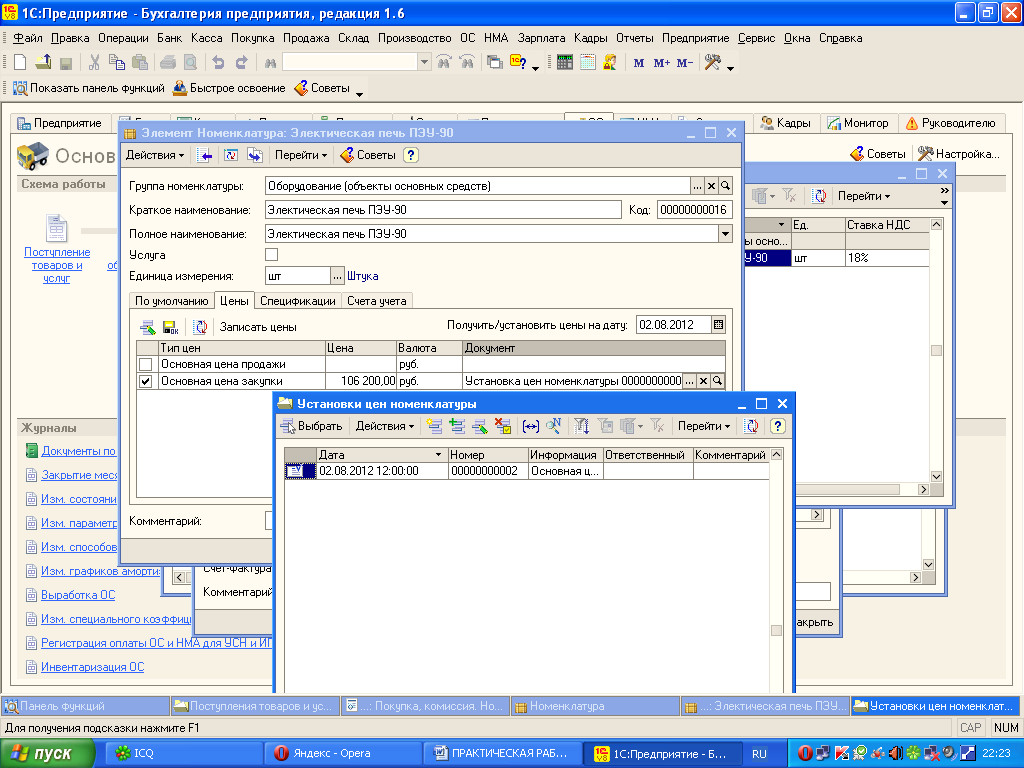
Task: Click the Выбрать button in Установки цен
Action: tap(312, 426)
